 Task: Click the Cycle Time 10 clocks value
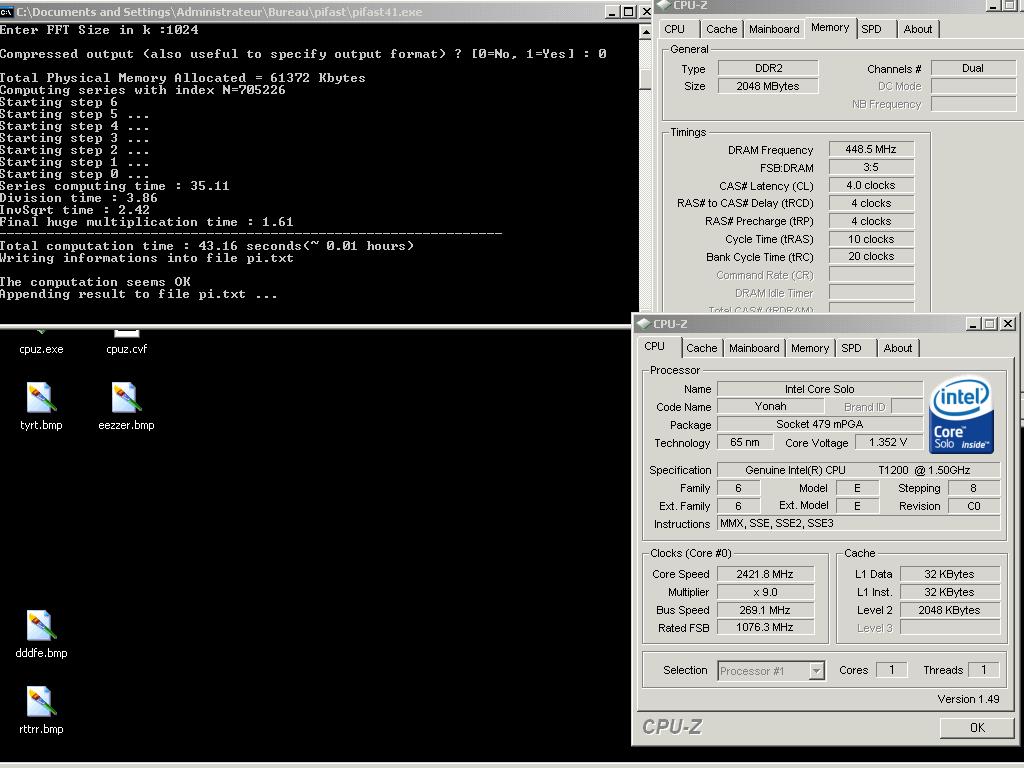click(871, 239)
